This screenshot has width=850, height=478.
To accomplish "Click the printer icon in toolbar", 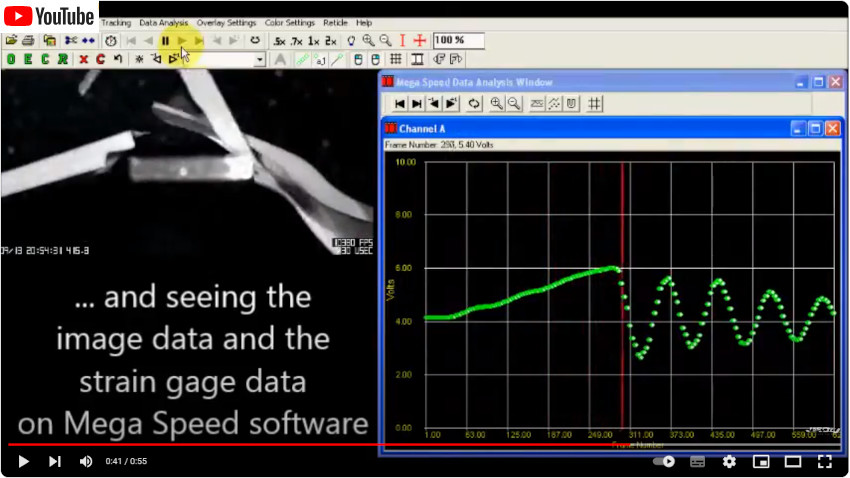I will pos(28,40).
